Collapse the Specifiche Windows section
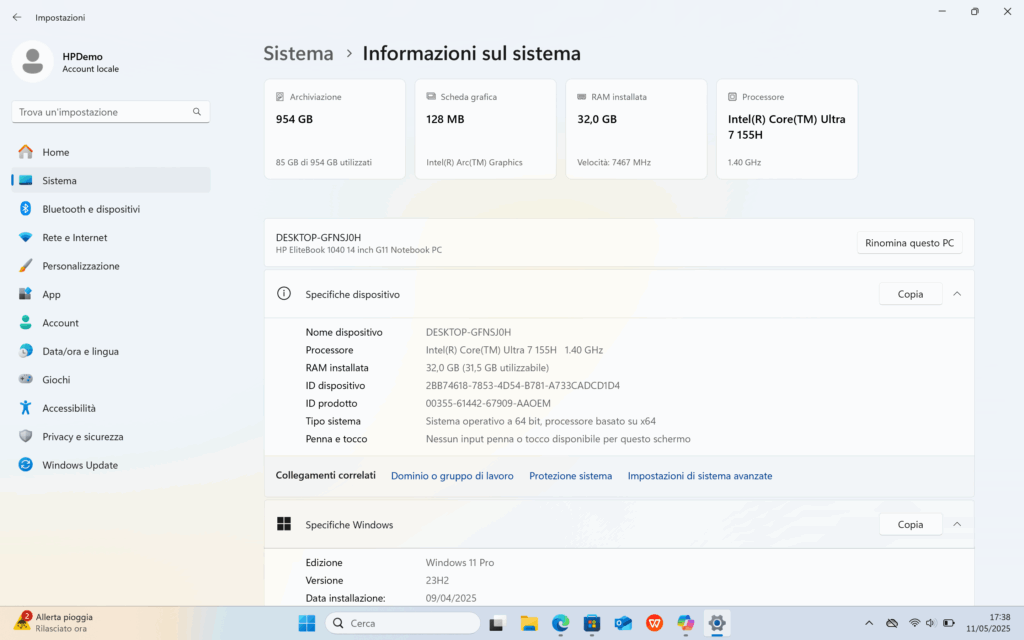This screenshot has height=640, width=1024. pyautogui.click(x=957, y=524)
